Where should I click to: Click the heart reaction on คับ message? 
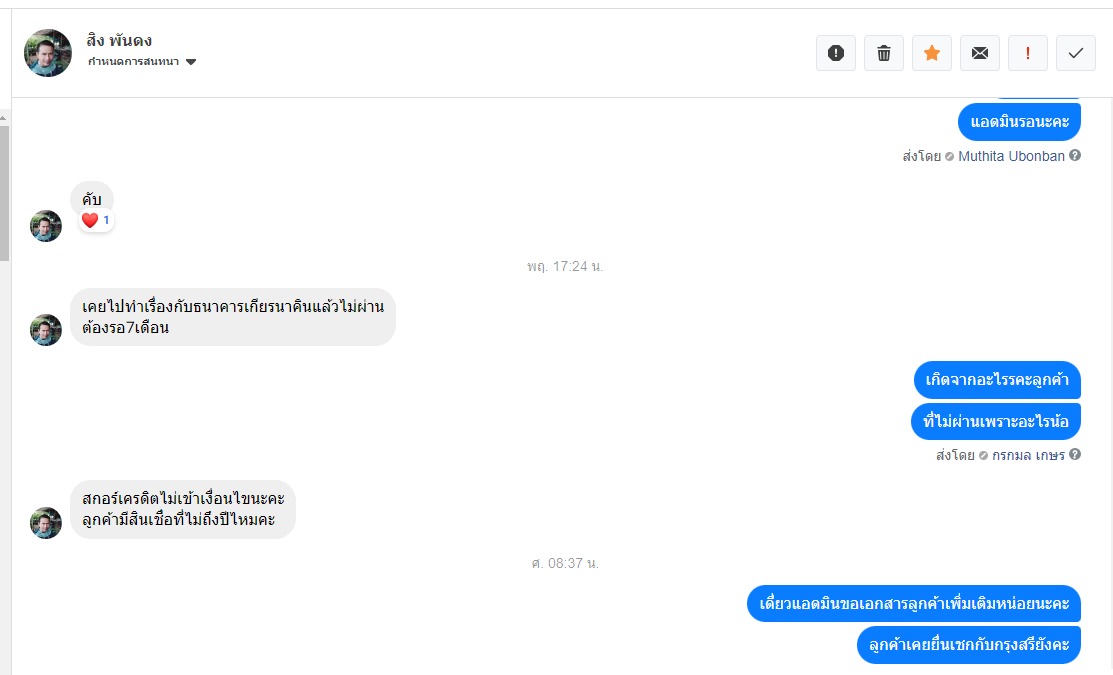[89, 220]
